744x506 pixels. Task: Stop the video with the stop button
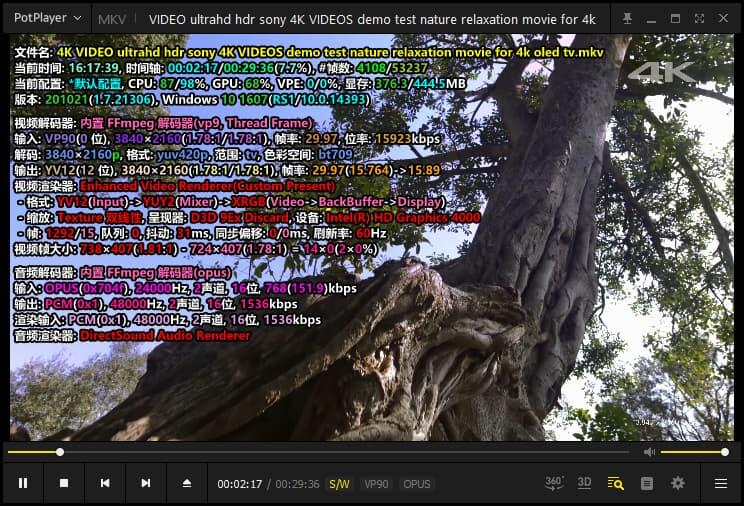point(64,484)
